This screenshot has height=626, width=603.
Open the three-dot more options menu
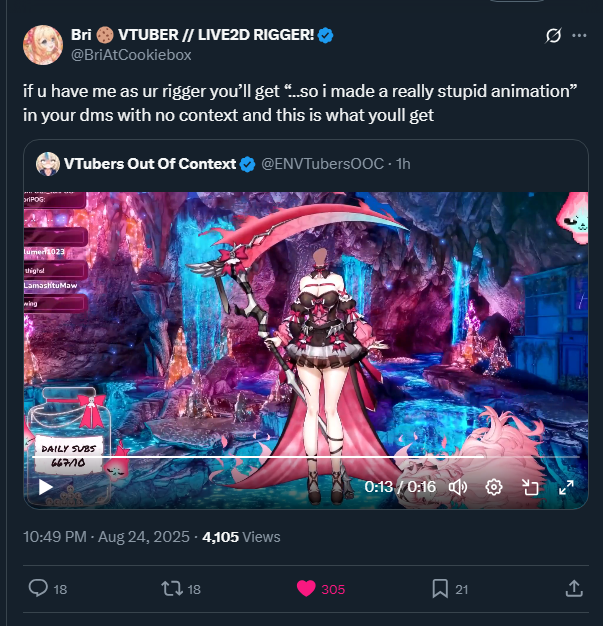coord(579,36)
